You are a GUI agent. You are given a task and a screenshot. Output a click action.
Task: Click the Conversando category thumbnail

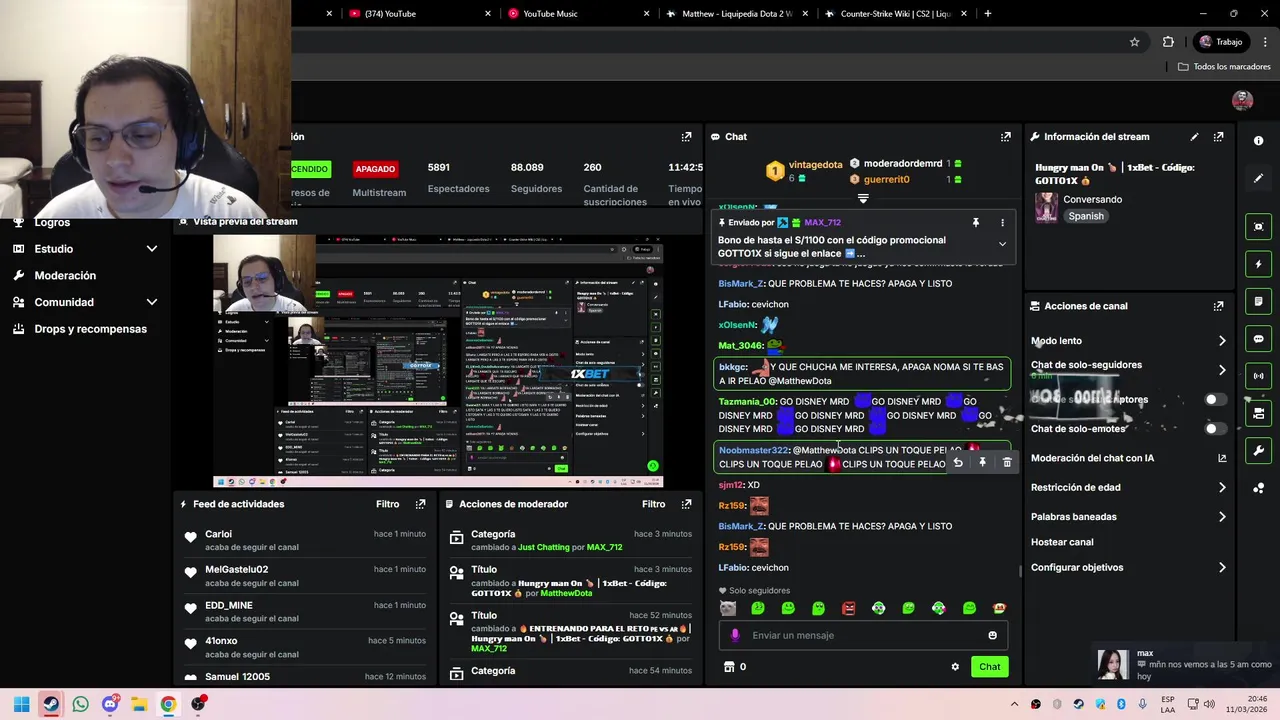pos(1046,207)
